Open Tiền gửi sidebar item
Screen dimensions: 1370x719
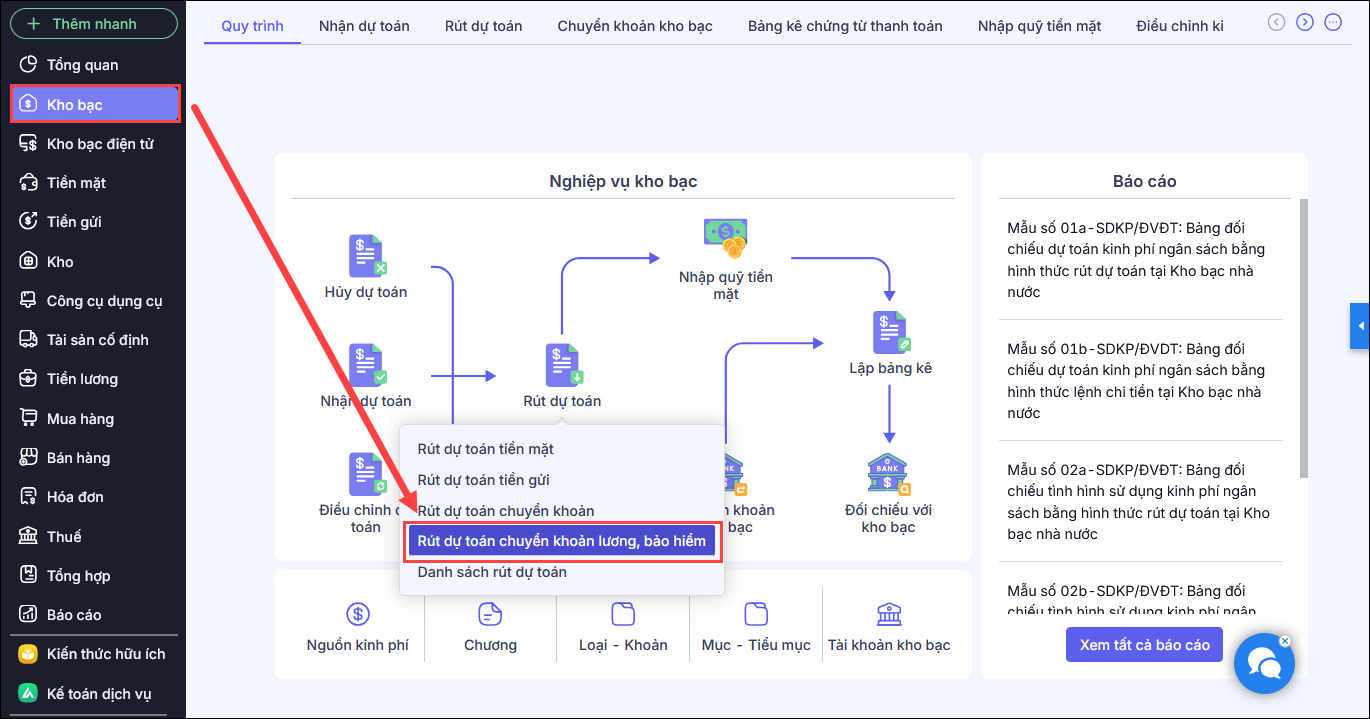tap(94, 222)
